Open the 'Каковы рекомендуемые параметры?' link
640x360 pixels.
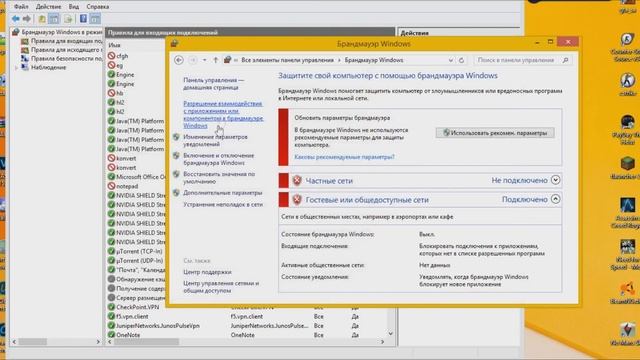tap(344, 157)
